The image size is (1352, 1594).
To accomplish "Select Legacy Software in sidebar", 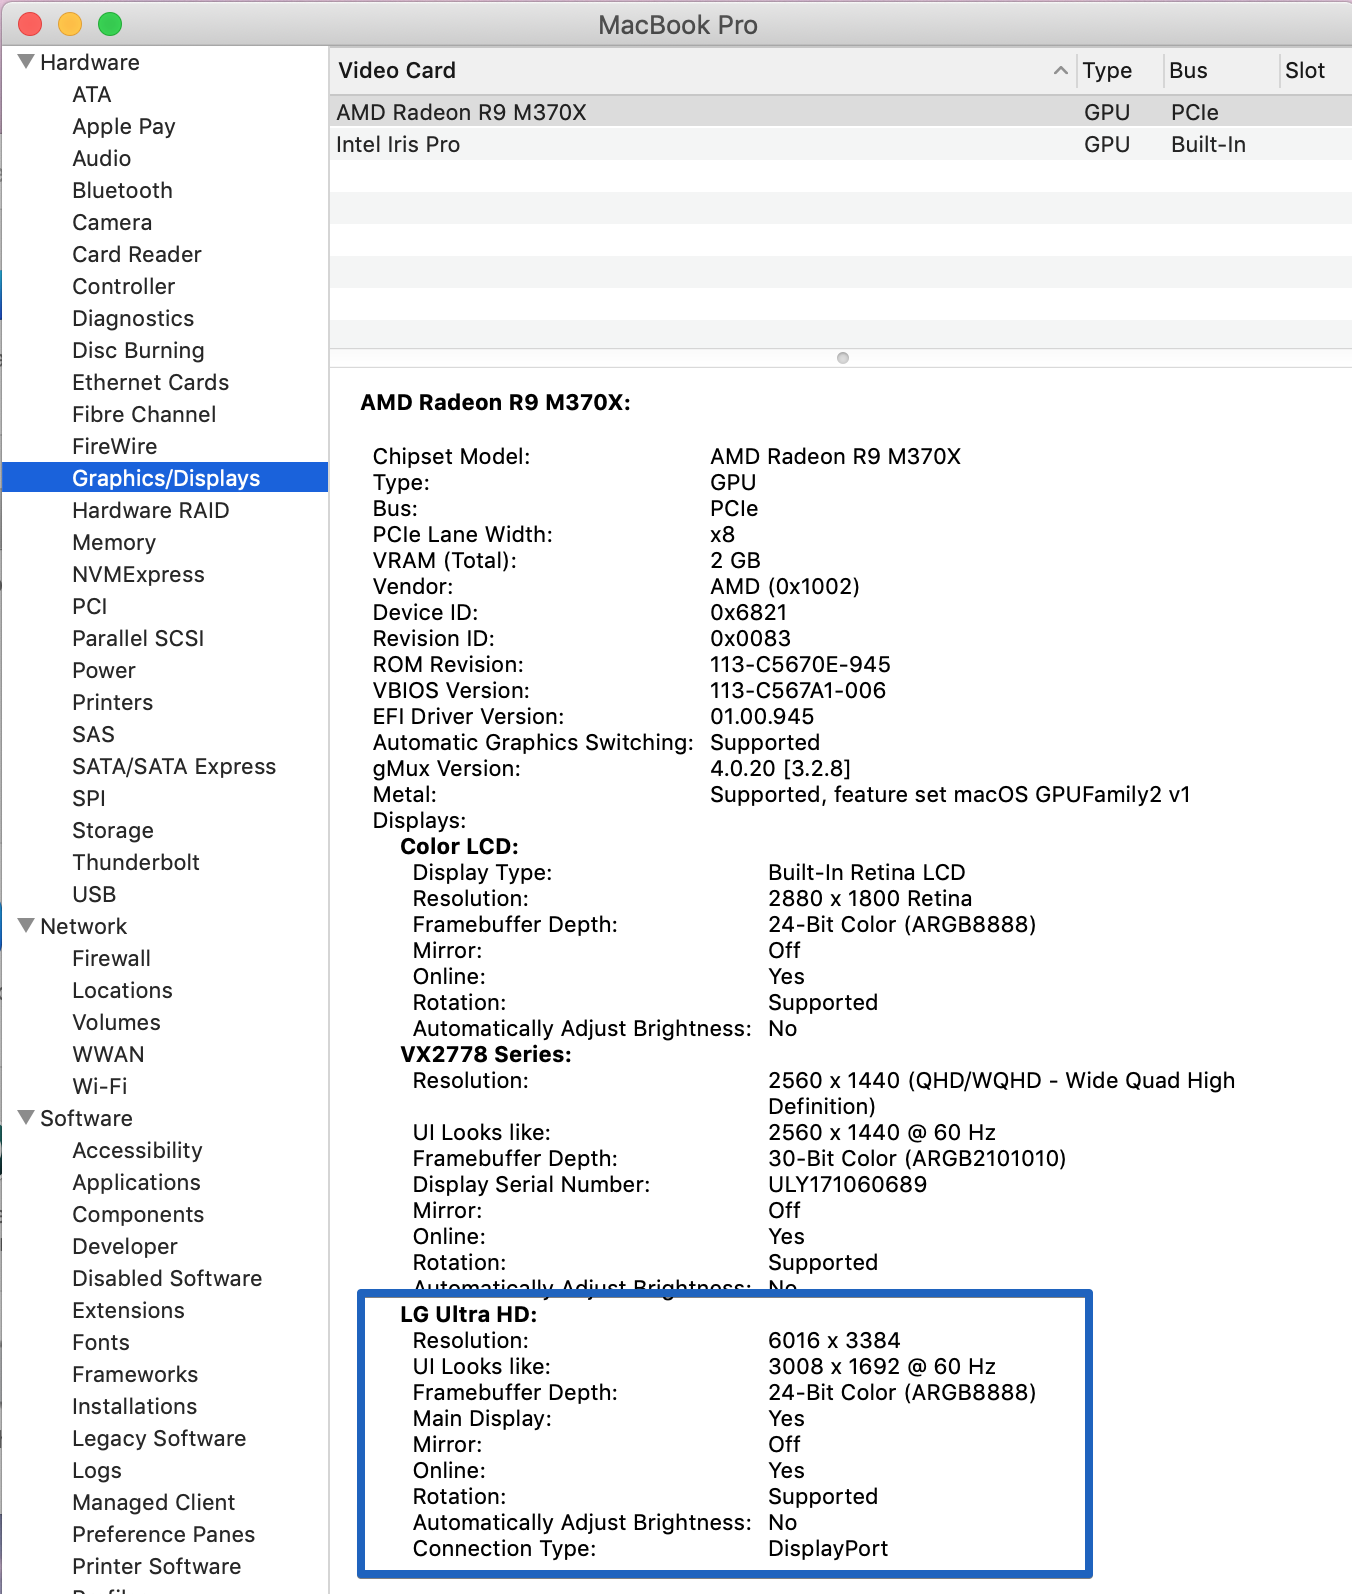I will pos(159,1438).
